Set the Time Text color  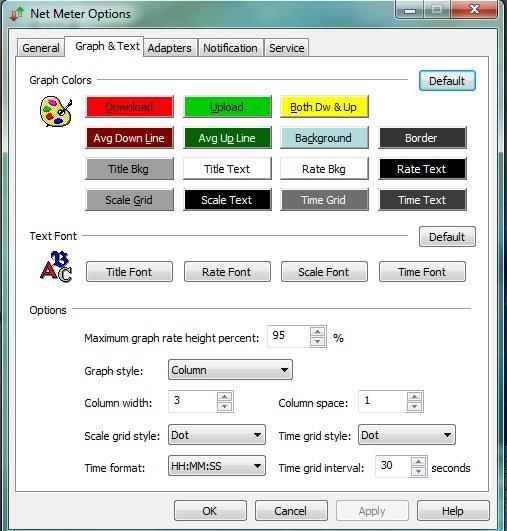(x=422, y=200)
